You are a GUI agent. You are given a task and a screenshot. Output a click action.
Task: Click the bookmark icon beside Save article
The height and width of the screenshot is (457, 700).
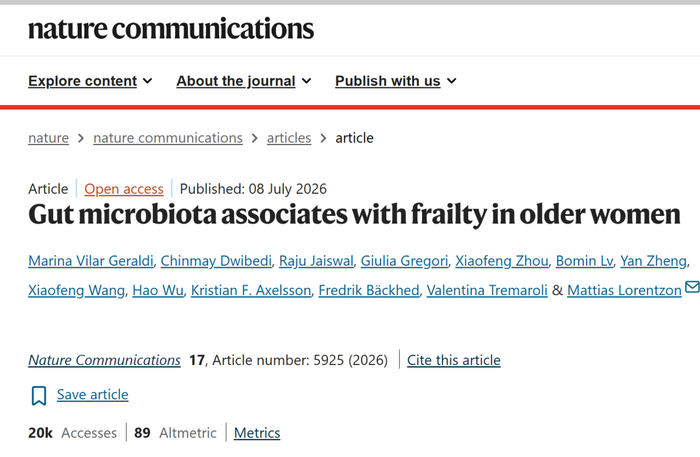[39, 395]
